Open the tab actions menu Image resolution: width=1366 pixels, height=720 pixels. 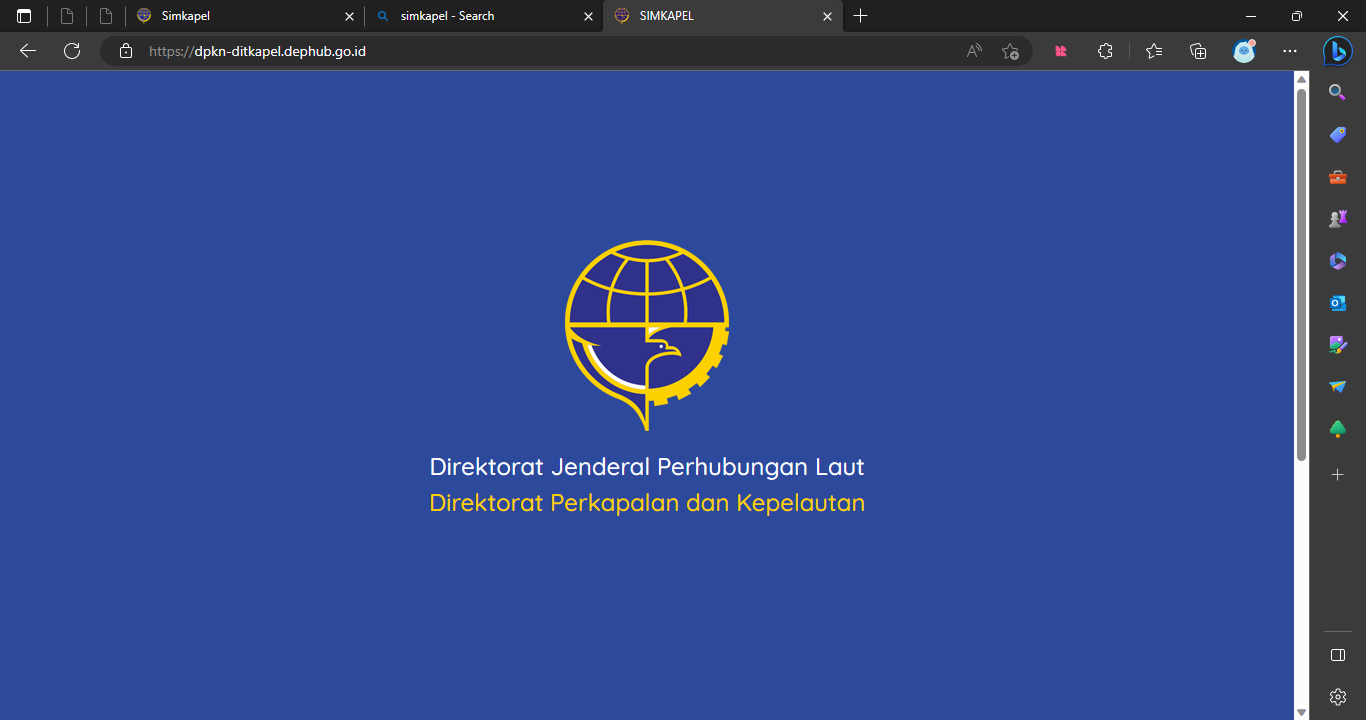24,16
